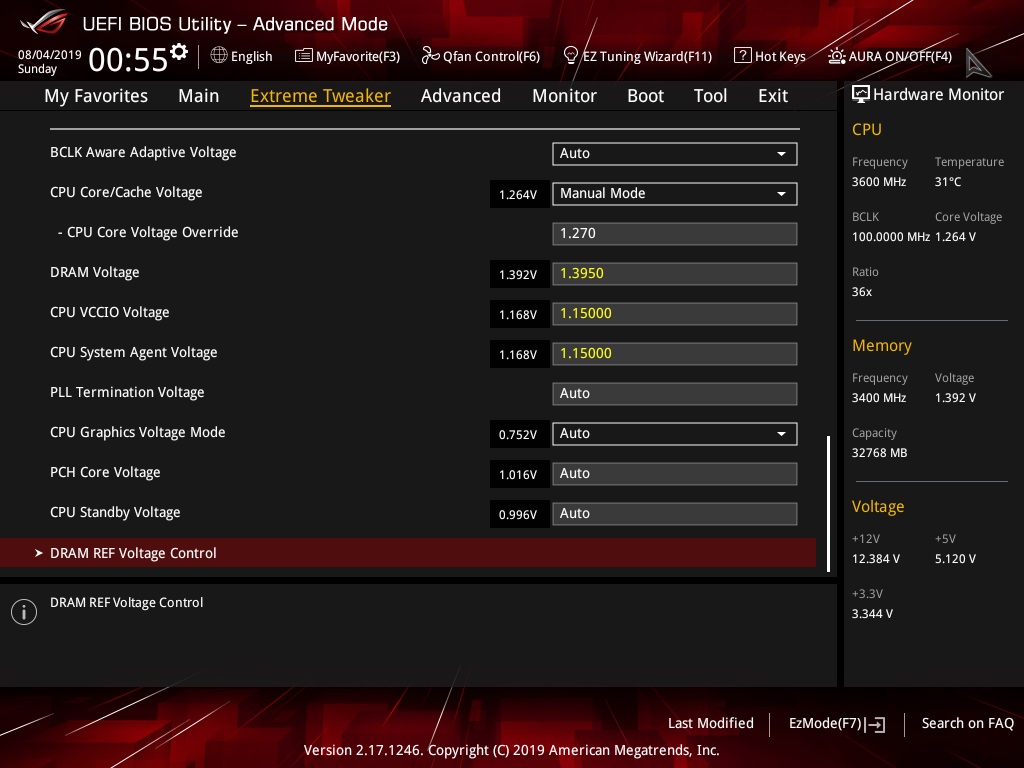The image size is (1024, 768).
Task: Select the Exit tab
Action: (x=773, y=96)
